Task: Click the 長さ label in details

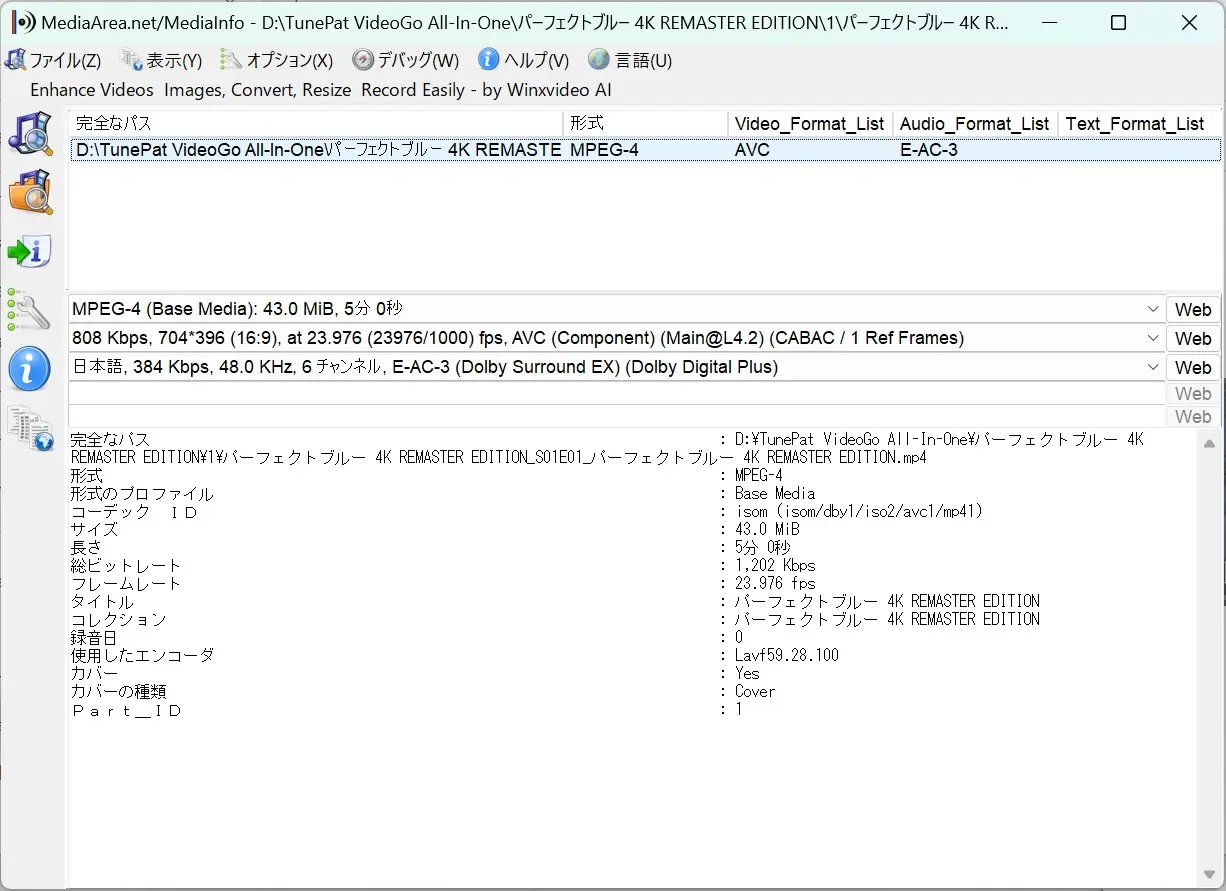Action: 86,547
